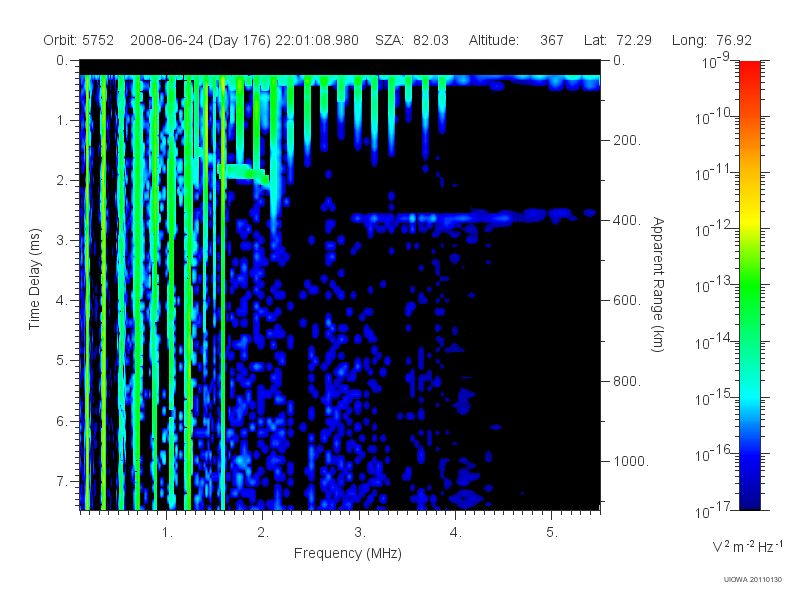Click the colorbar label 10^-9
This screenshot has height=600, width=800.
tap(715, 61)
